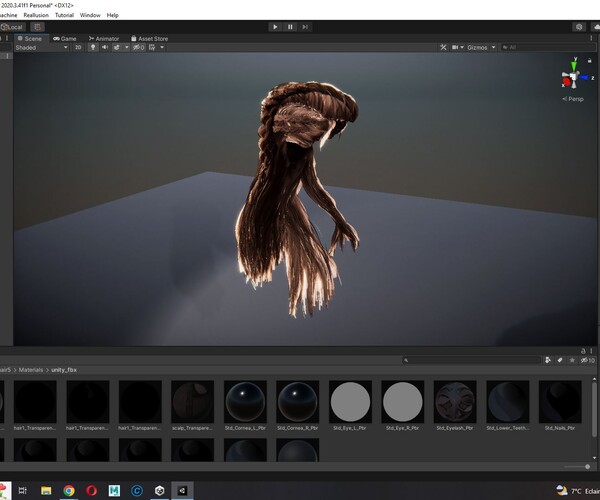
Task: Focus the Project panel search field
Action: (x=471, y=360)
